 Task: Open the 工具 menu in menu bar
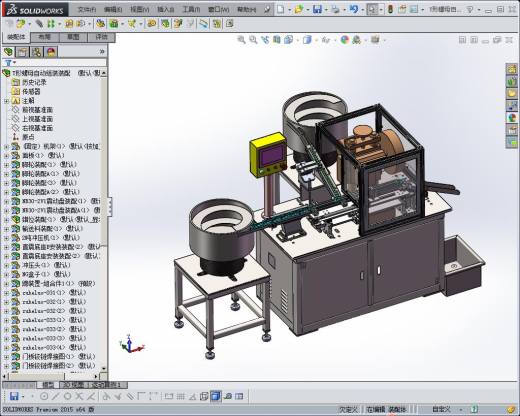[x=191, y=10]
